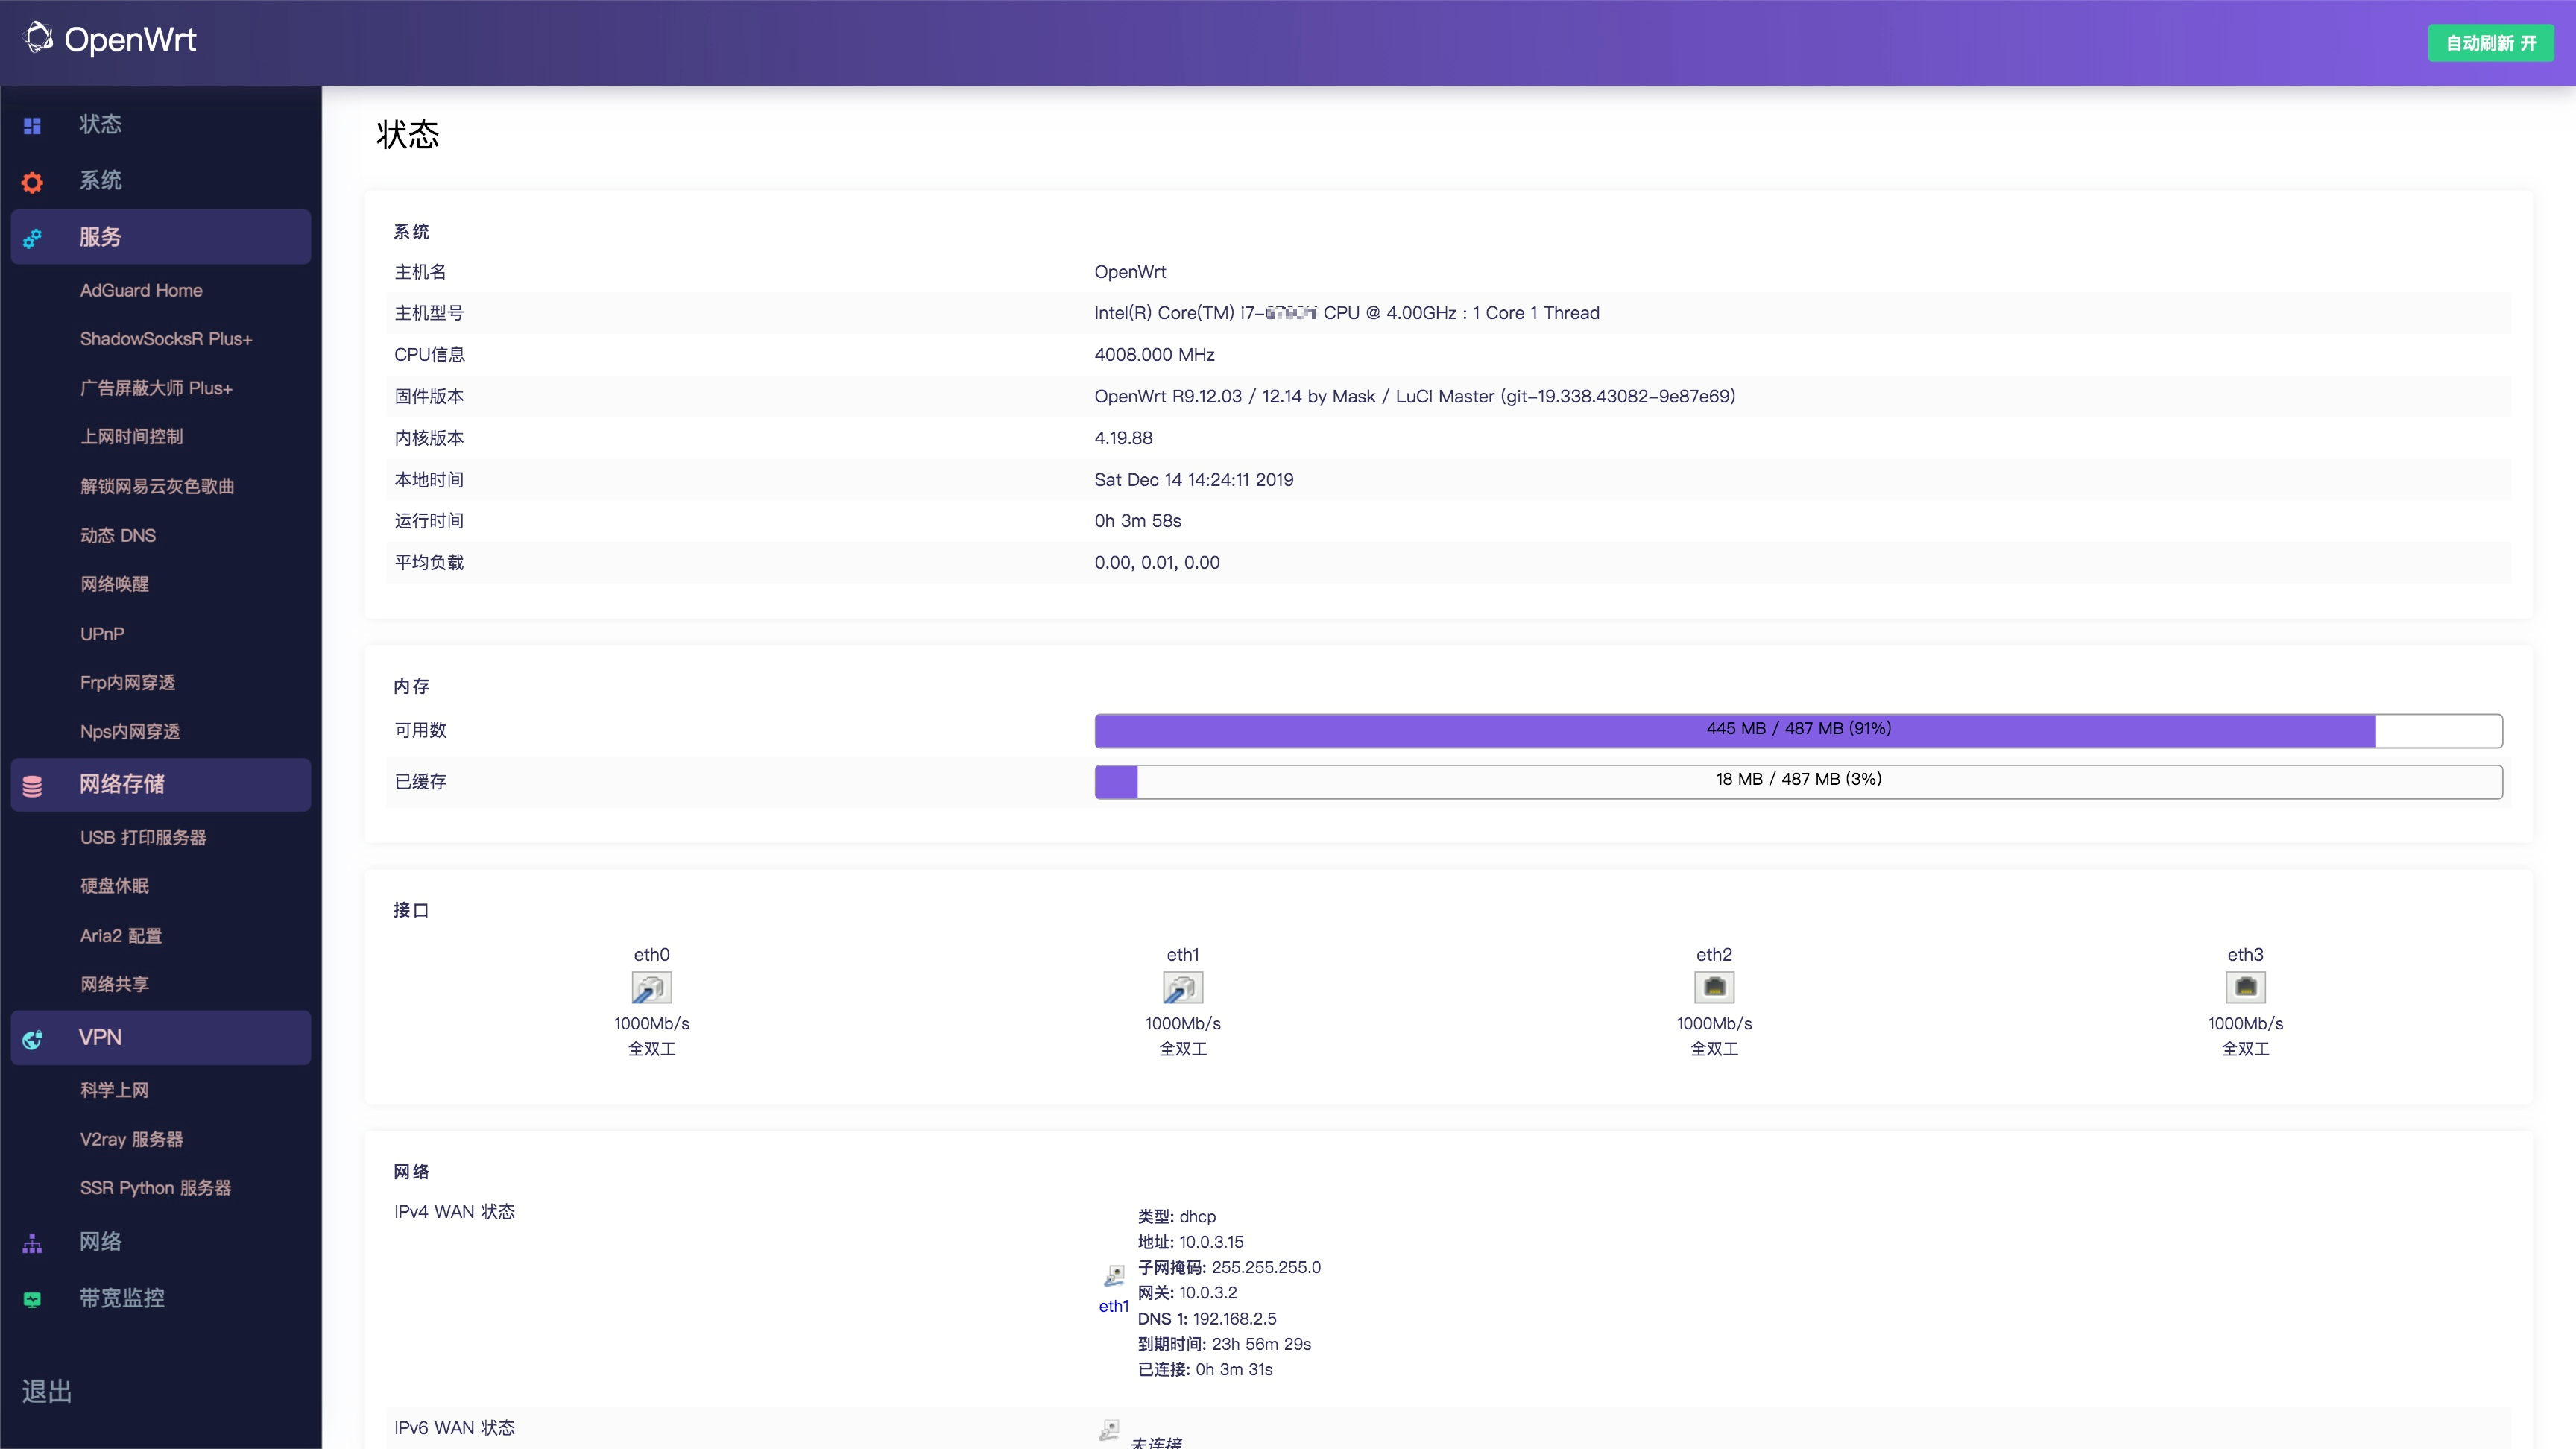Open 网络唤醒 menu item
2576x1449 pixels.
pyautogui.click(x=114, y=584)
